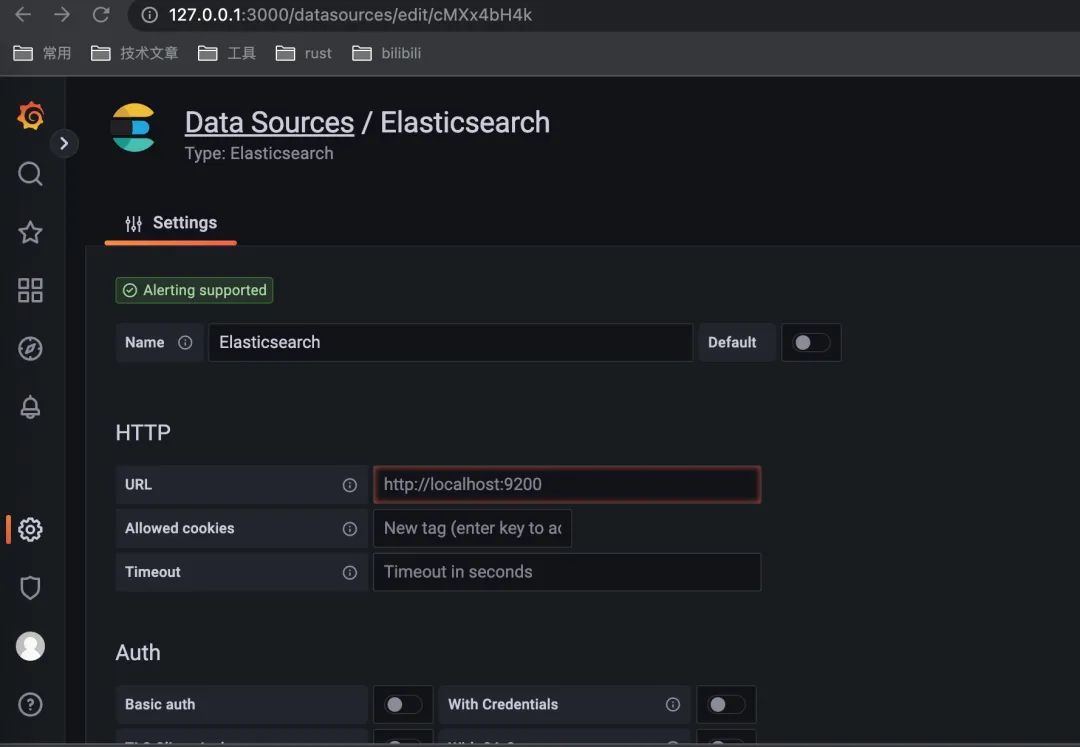Click the HTTP section heading
The width and height of the screenshot is (1080, 747).
(143, 432)
